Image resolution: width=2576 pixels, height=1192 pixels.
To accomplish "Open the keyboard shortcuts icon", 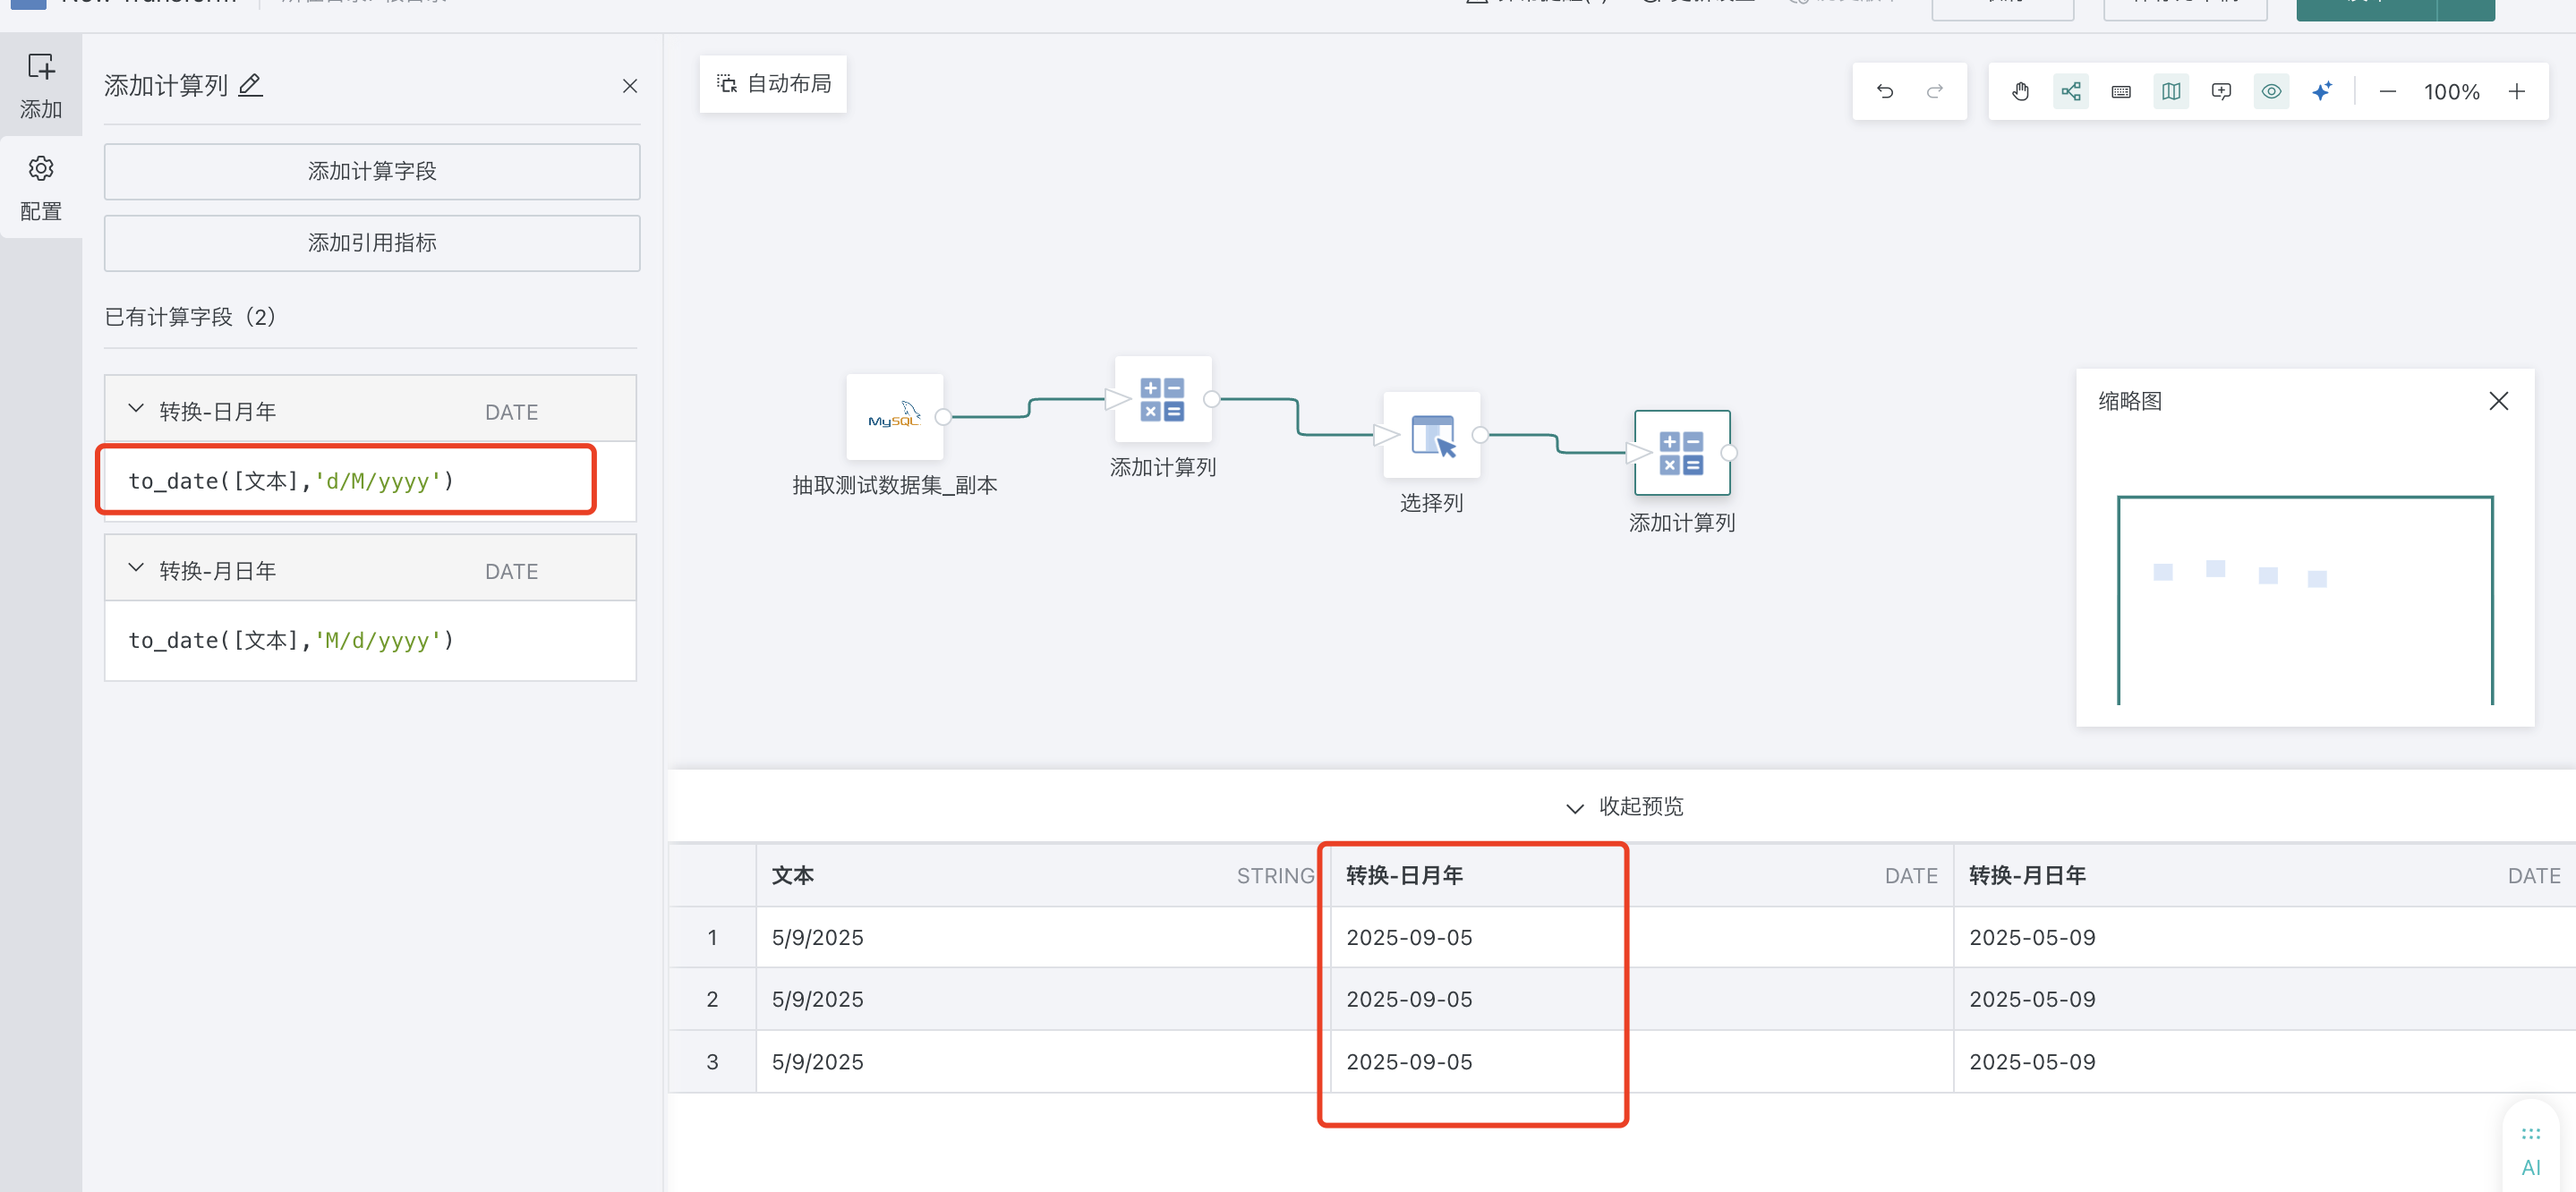I will click(x=2121, y=91).
